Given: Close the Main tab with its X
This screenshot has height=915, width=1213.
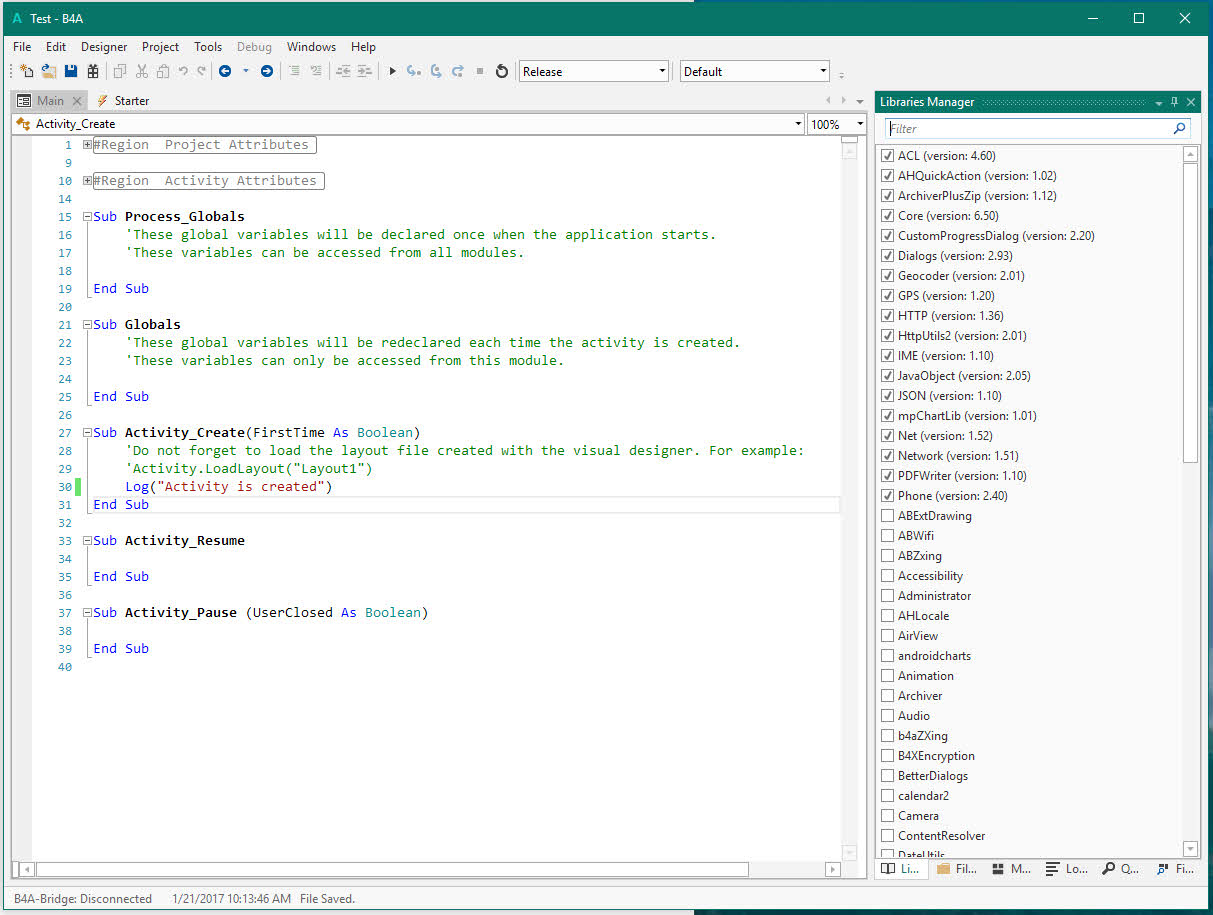Looking at the screenshot, I should [x=78, y=101].
